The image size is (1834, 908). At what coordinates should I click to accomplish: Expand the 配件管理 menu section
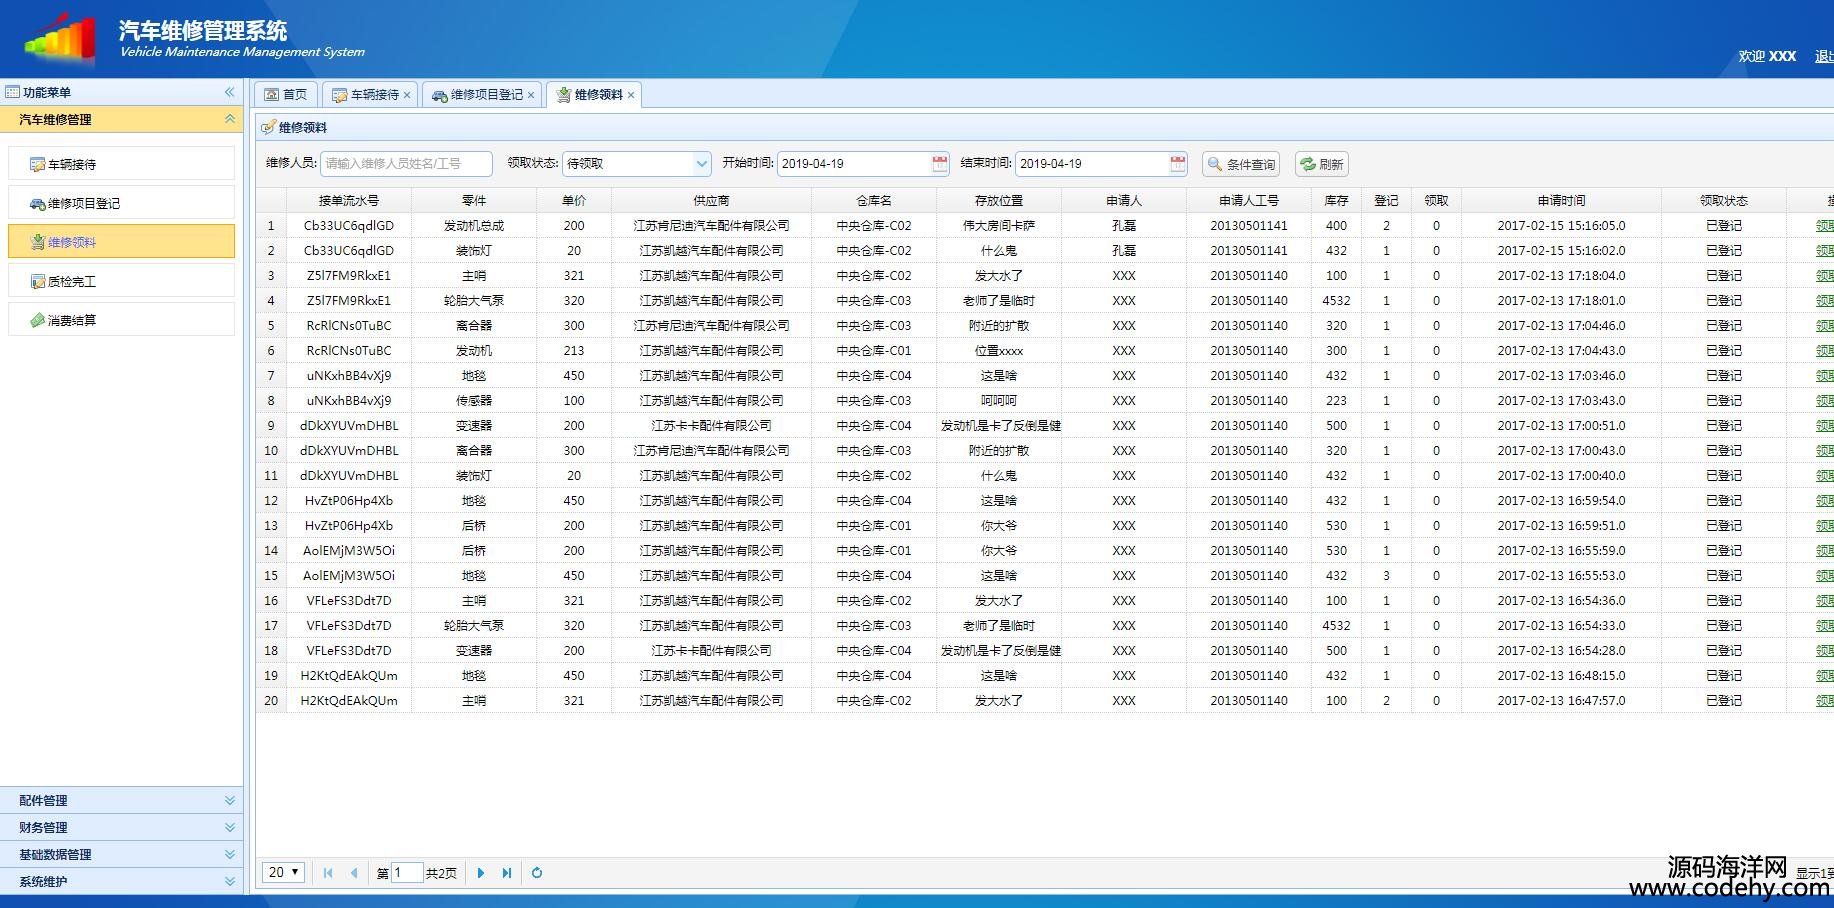click(121, 800)
